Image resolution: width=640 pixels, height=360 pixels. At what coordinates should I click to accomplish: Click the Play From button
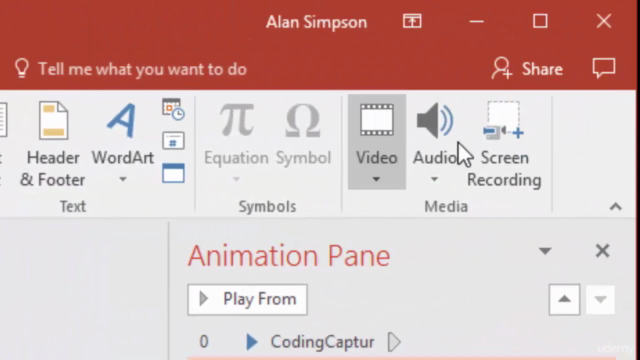(x=247, y=300)
